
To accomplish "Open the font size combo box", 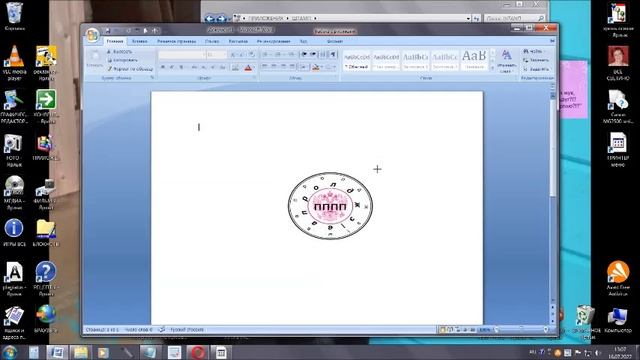I will point(216,55).
